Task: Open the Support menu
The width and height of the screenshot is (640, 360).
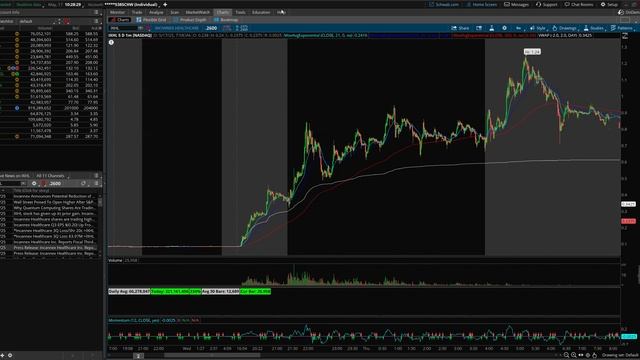Action: [x=547, y=4]
